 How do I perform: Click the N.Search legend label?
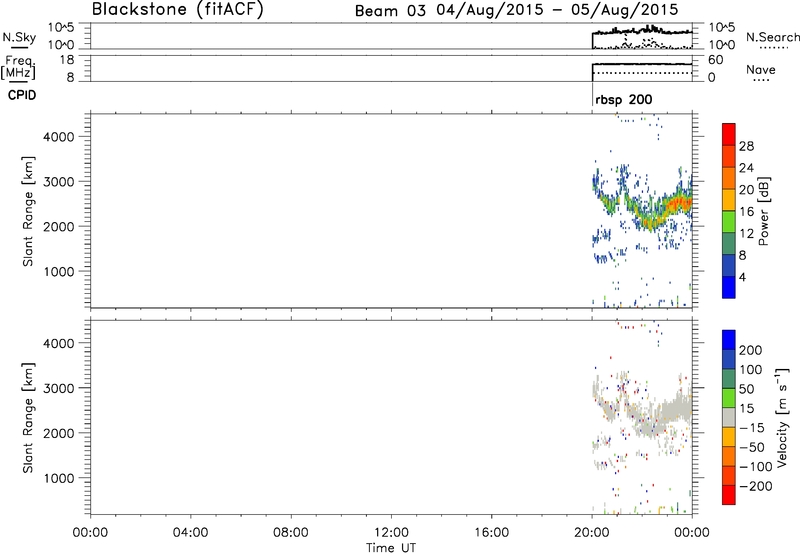click(x=772, y=37)
